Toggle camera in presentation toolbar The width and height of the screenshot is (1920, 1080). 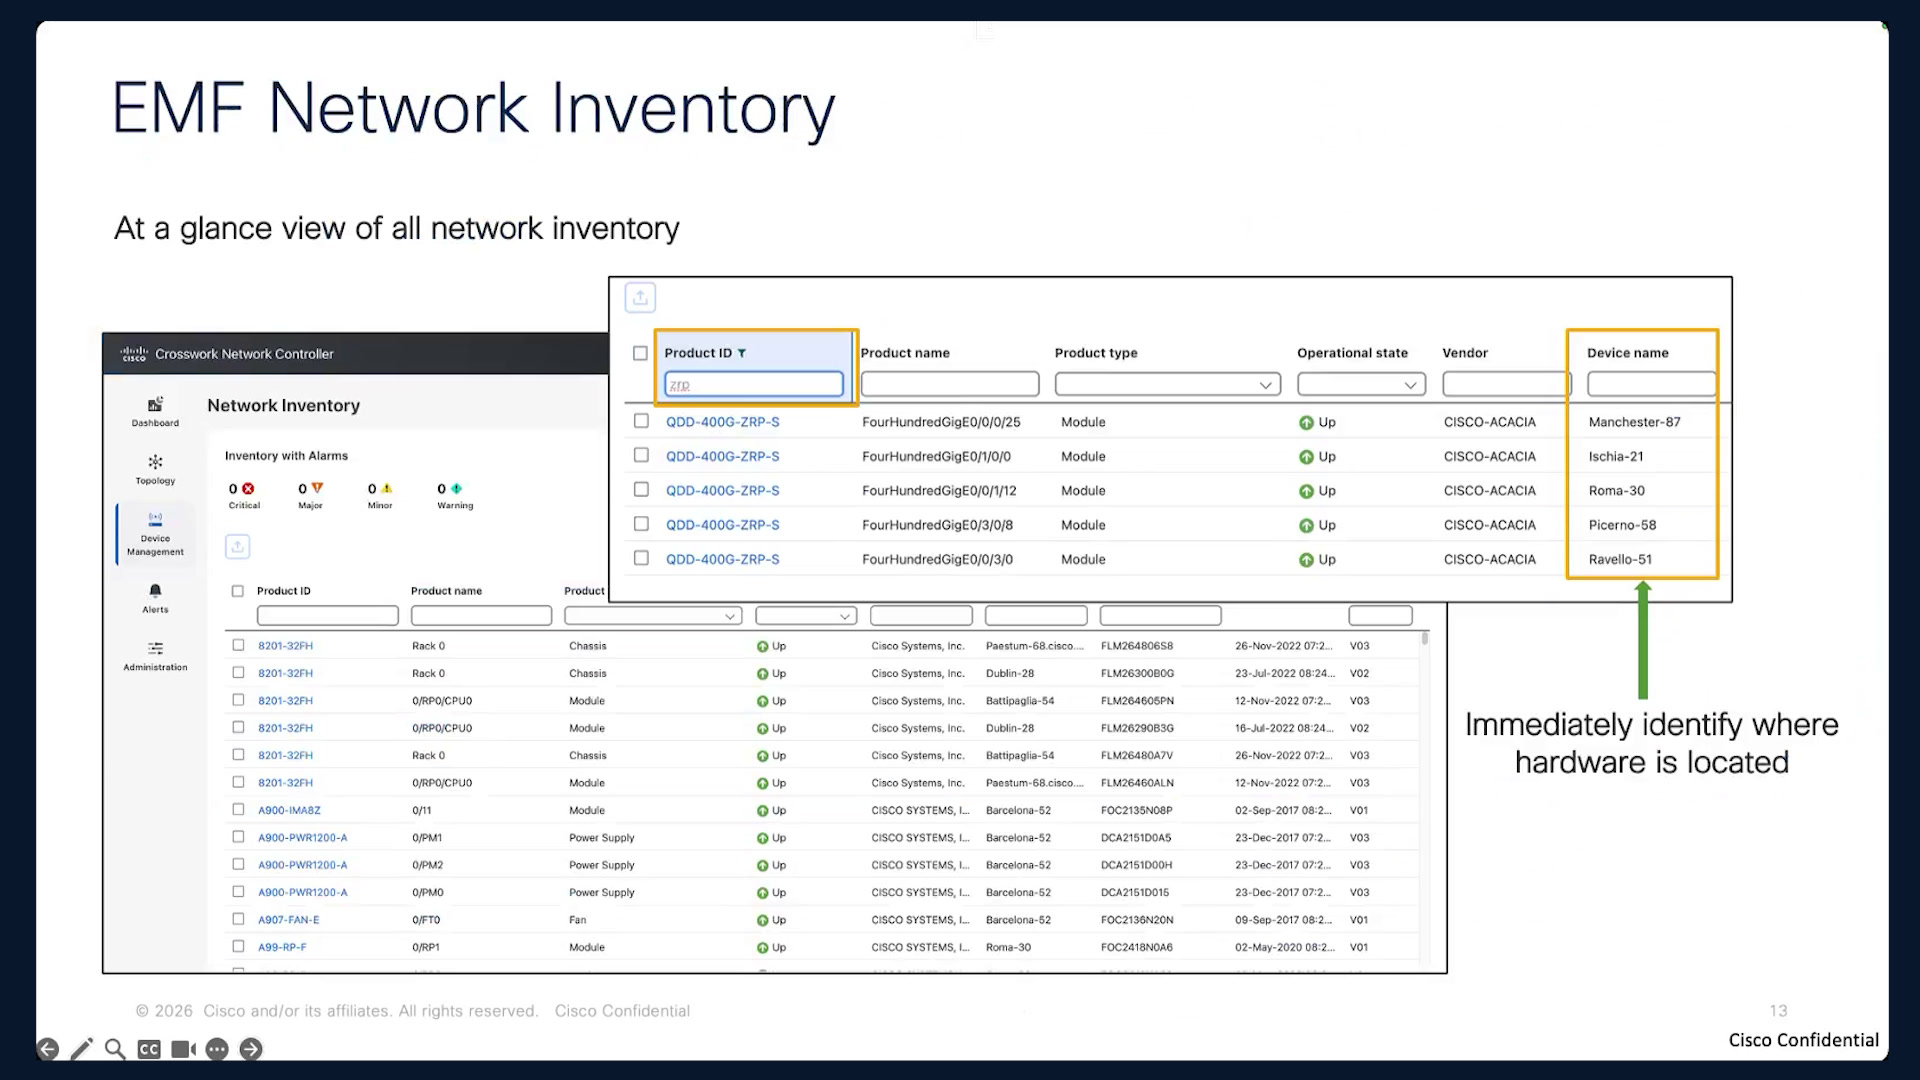click(183, 1049)
